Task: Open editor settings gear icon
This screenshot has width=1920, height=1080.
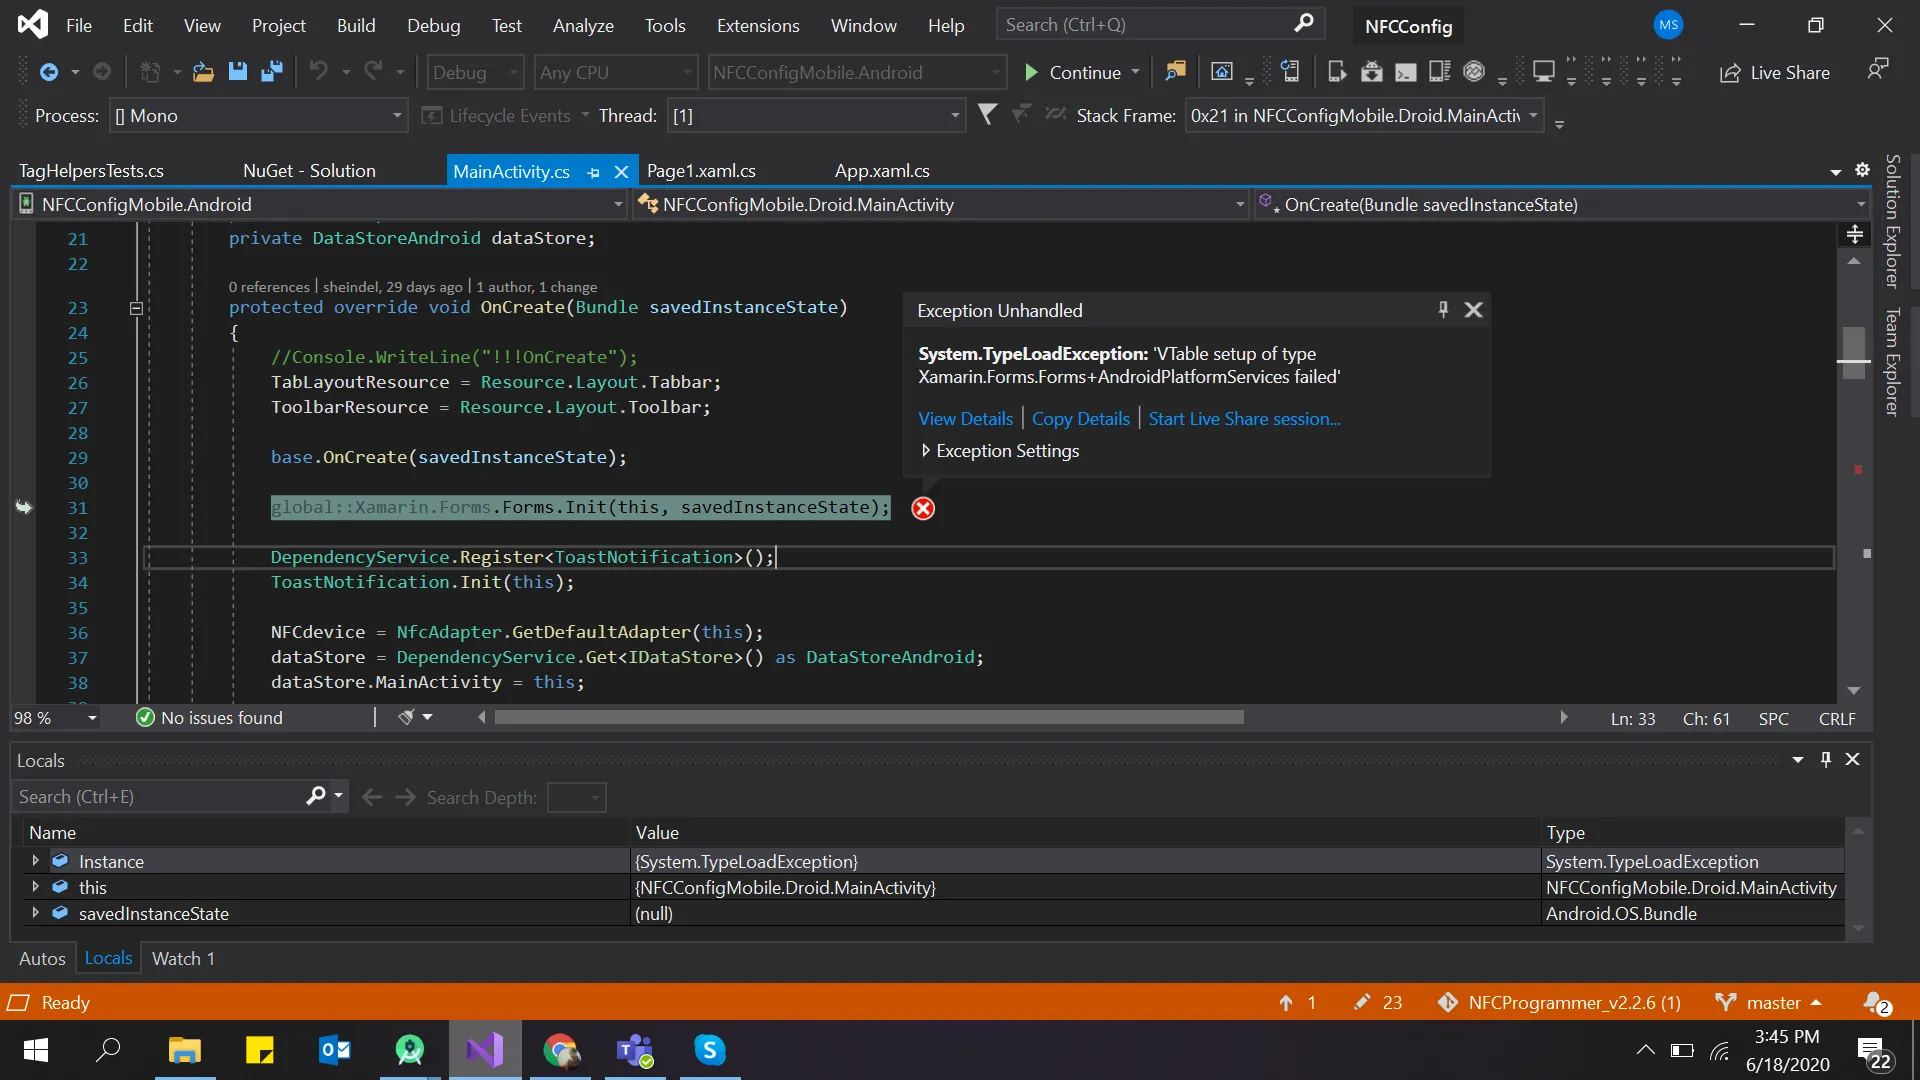Action: tap(1862, 170)
